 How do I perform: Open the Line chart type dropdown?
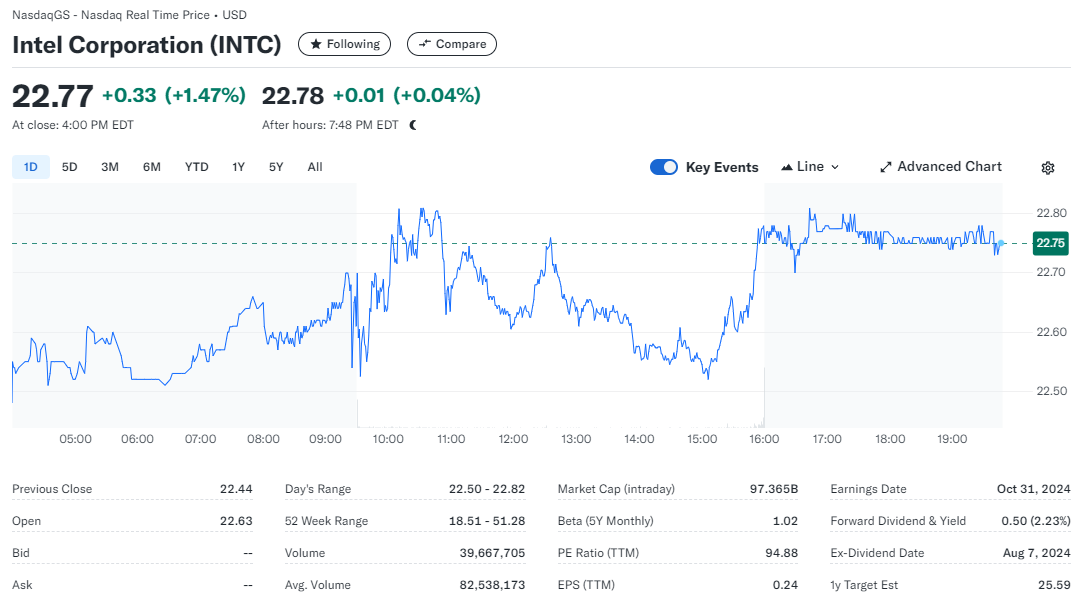tap(810, 166)
